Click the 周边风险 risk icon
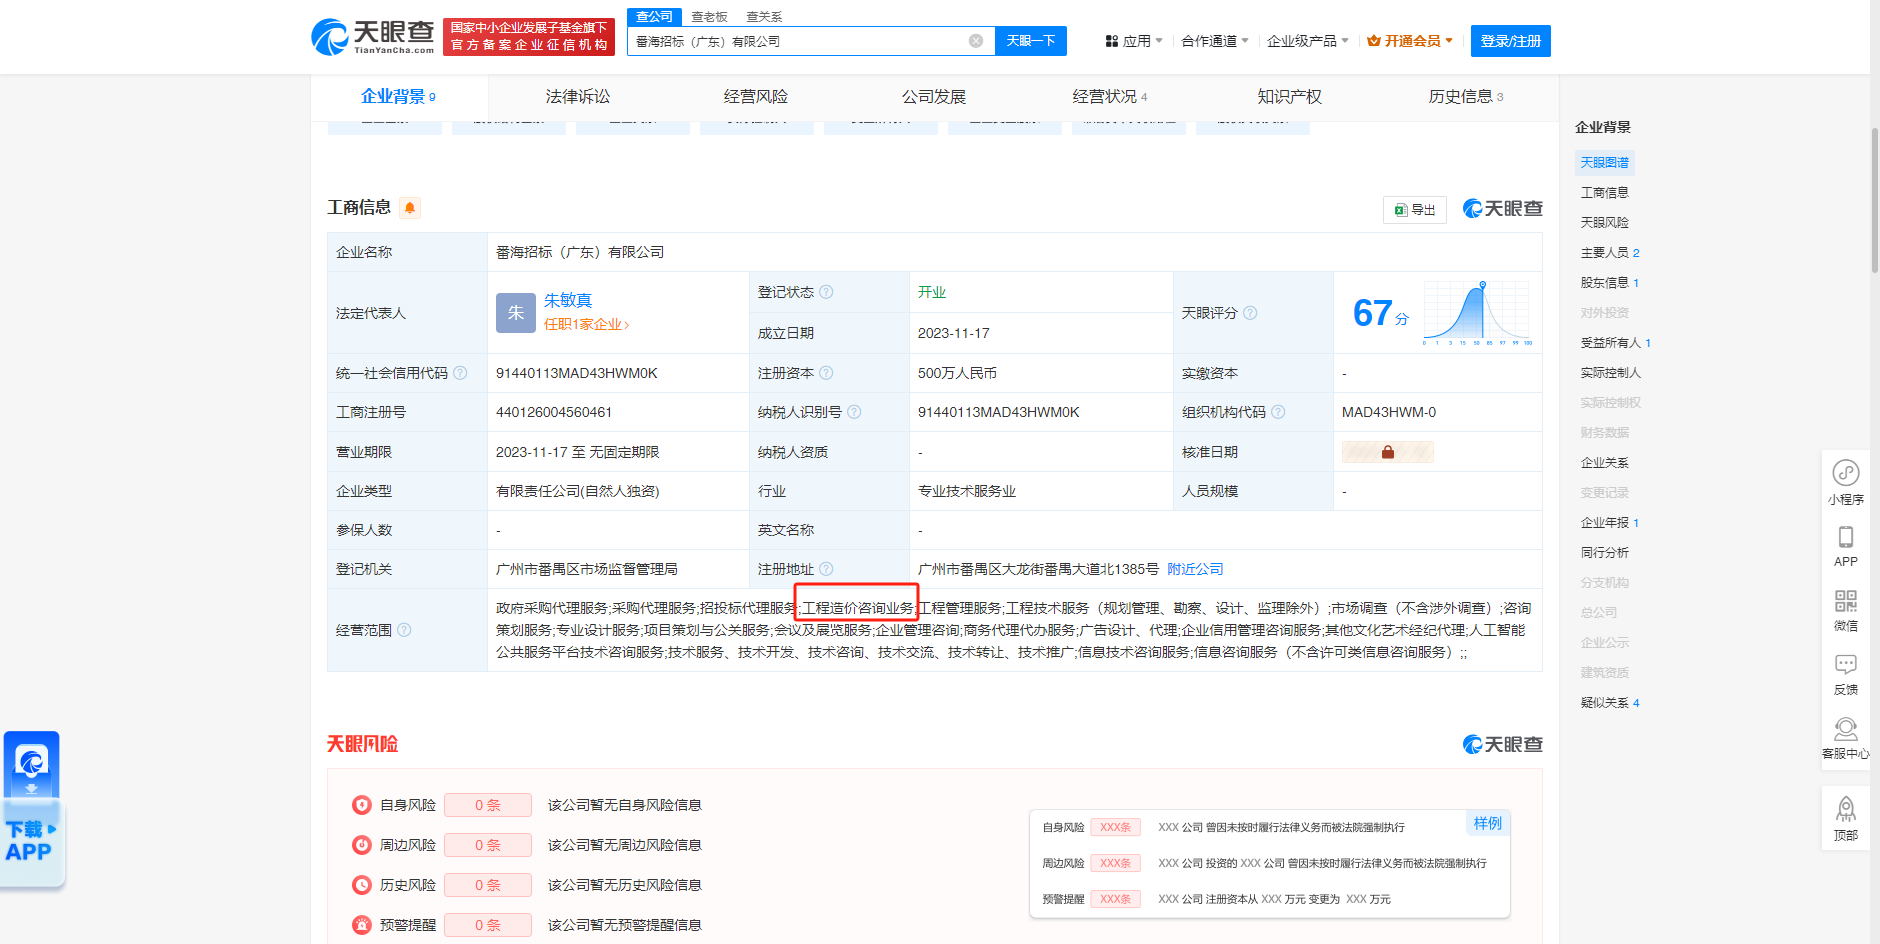Viewport: 1880px width, 944px height. pyautogui.click(x=362, y=845)
